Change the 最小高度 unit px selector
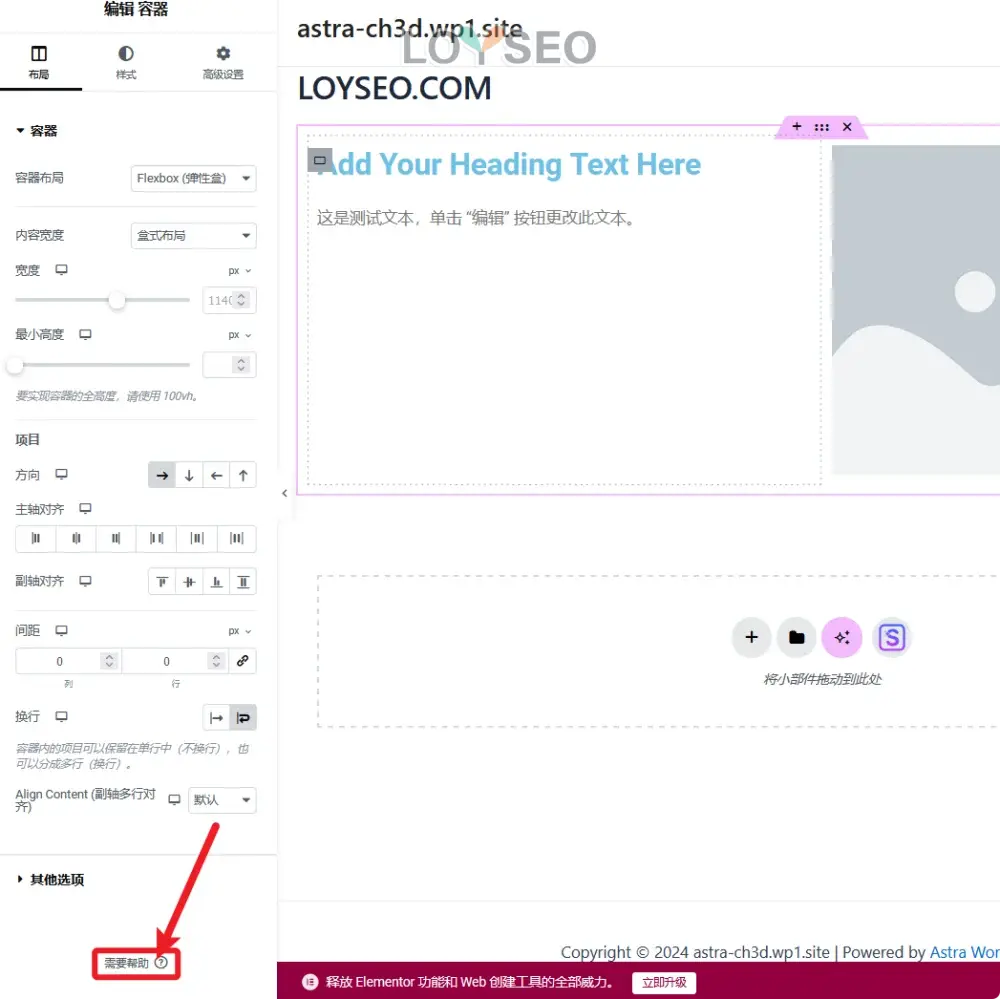 click(240, 335)
